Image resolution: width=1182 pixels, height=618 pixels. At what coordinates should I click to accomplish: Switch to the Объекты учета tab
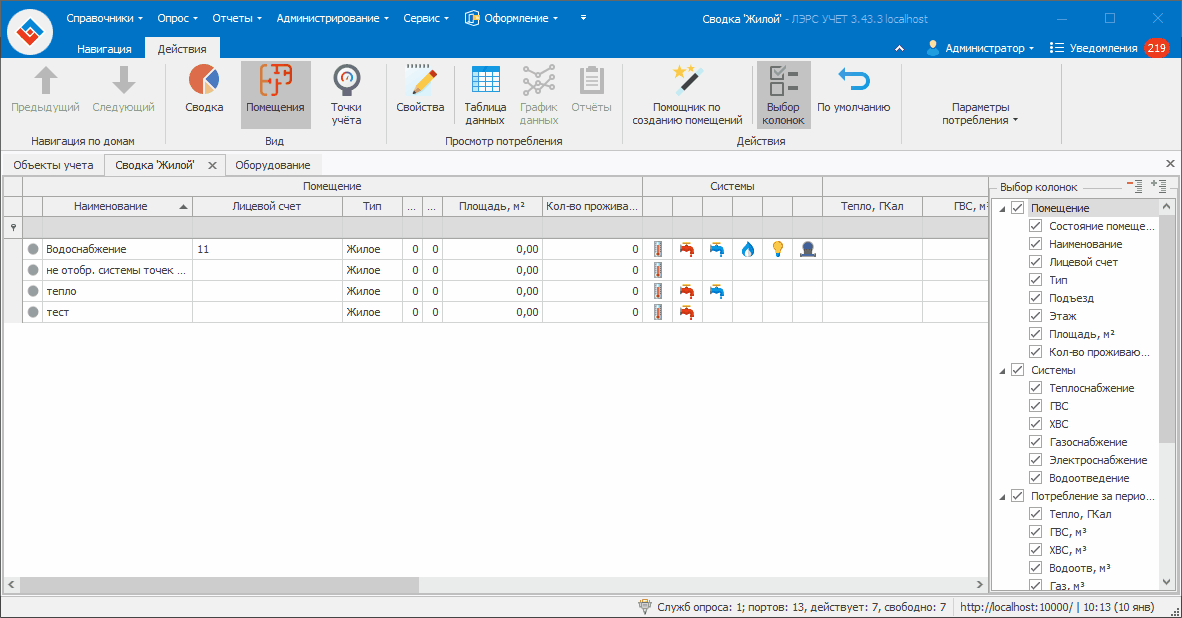tap(54, 165)
